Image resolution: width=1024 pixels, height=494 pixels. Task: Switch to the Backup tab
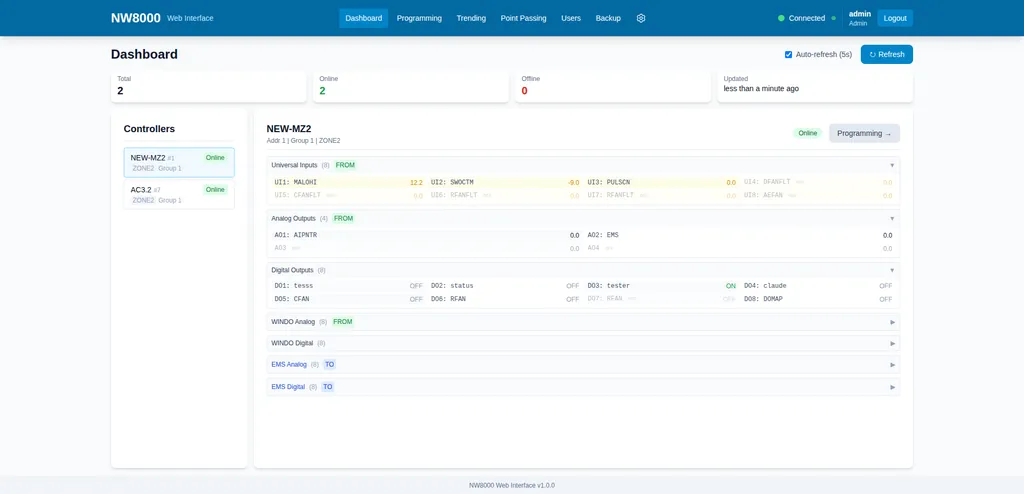[608, 18]
